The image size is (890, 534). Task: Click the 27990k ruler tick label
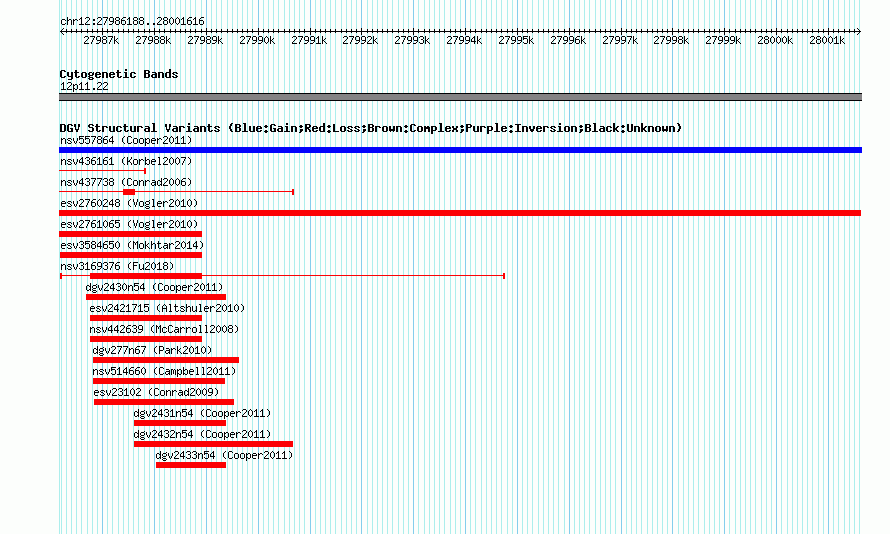coord(257,40)
